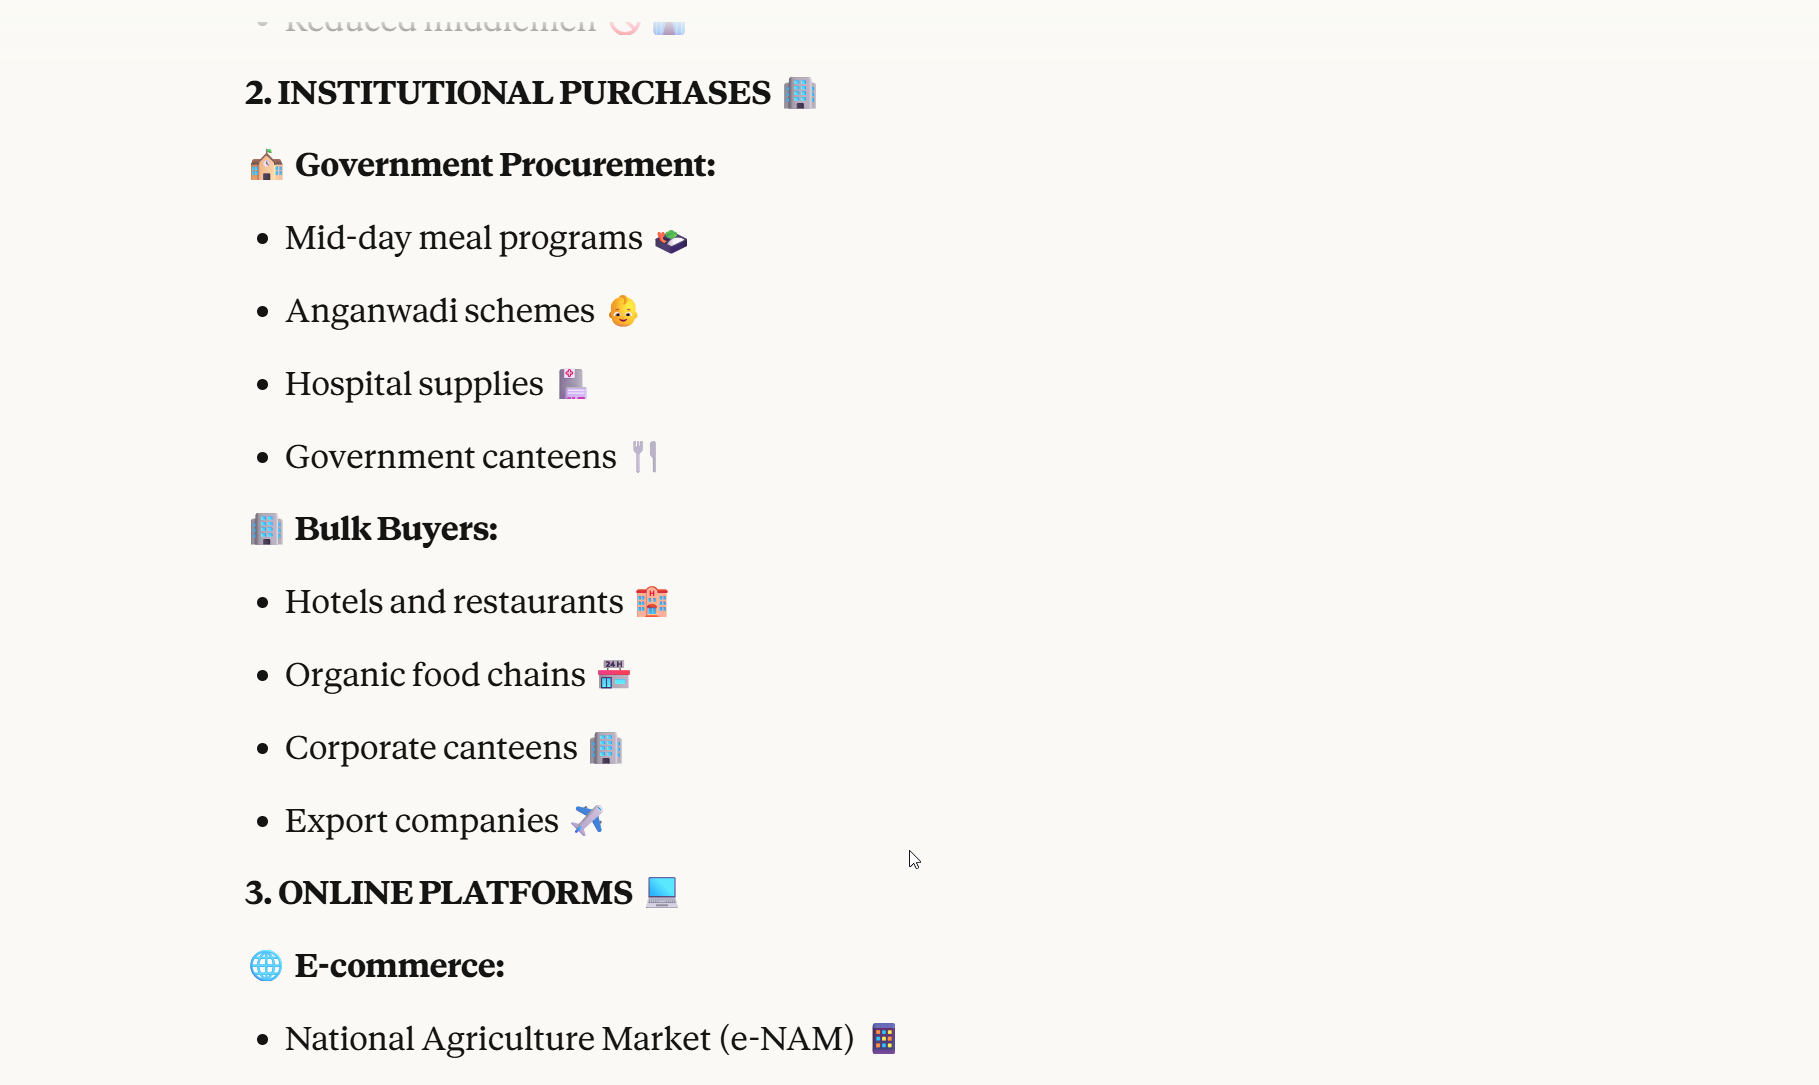Click the hospital emoji after Hospital supplies
Image resolution: width=1819 pixels, height=1085 pixels.
coord(572,384)
